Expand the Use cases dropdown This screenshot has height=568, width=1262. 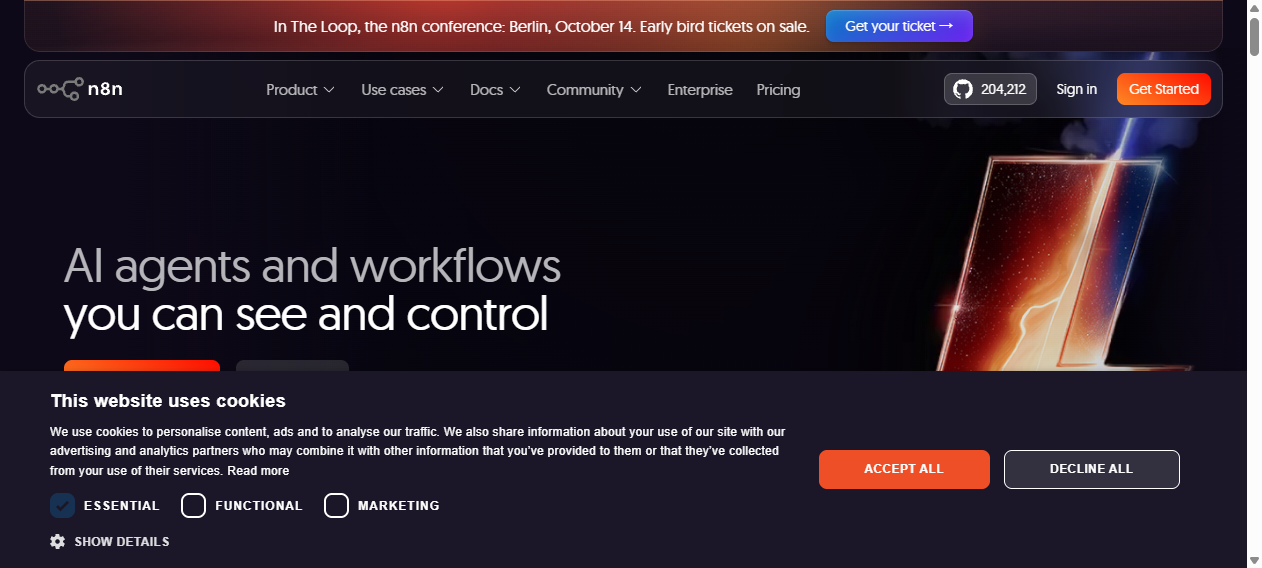pyautogui.click(x=403, y=90)
